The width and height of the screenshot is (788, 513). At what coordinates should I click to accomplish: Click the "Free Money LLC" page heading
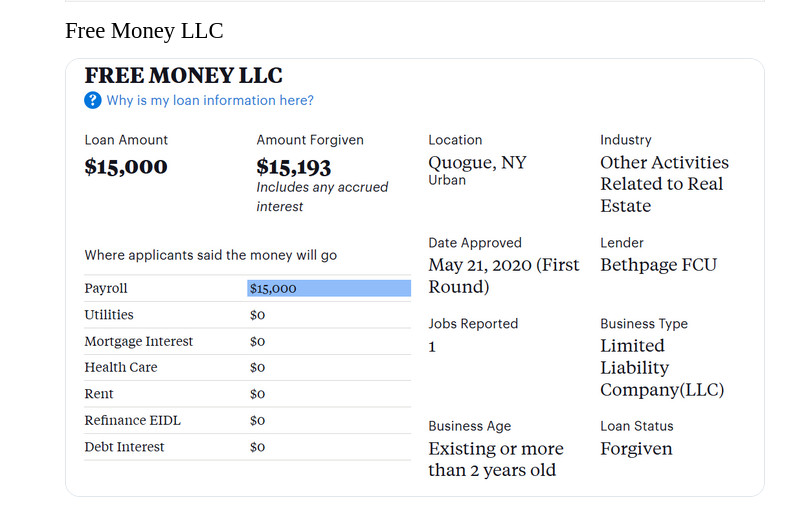tap(144, 31)
